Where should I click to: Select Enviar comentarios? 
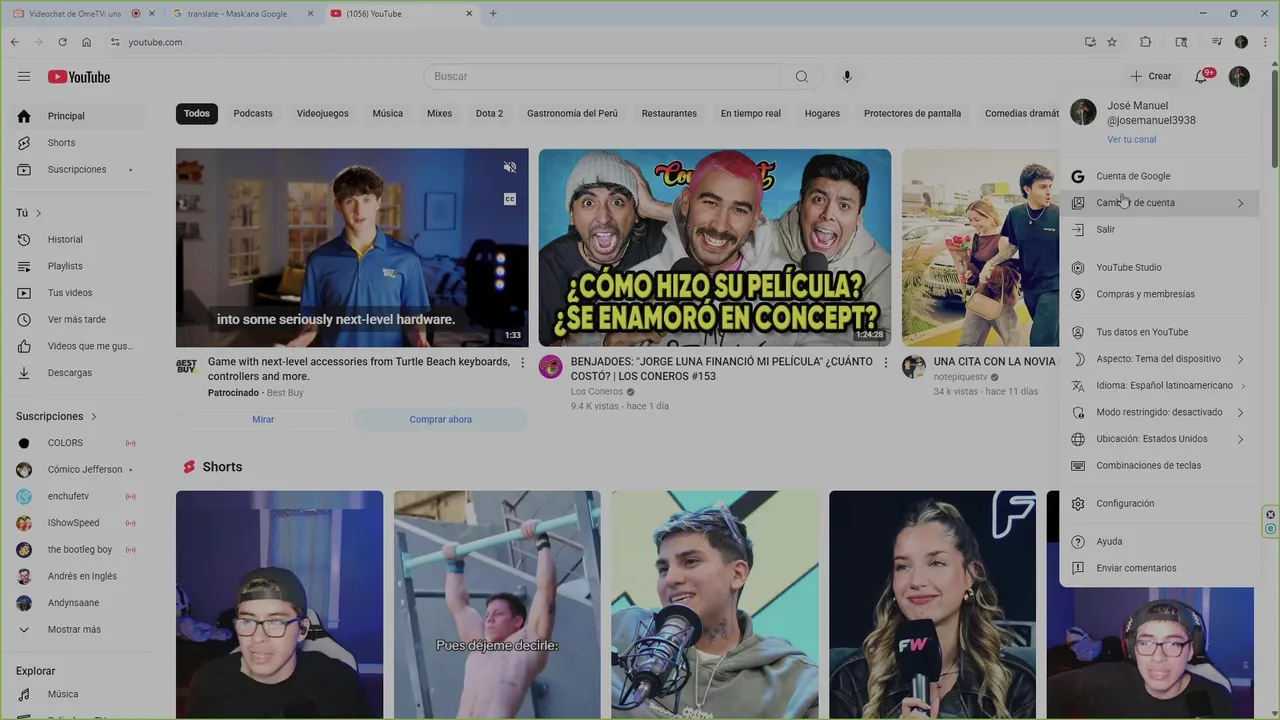coord(1159,568)
